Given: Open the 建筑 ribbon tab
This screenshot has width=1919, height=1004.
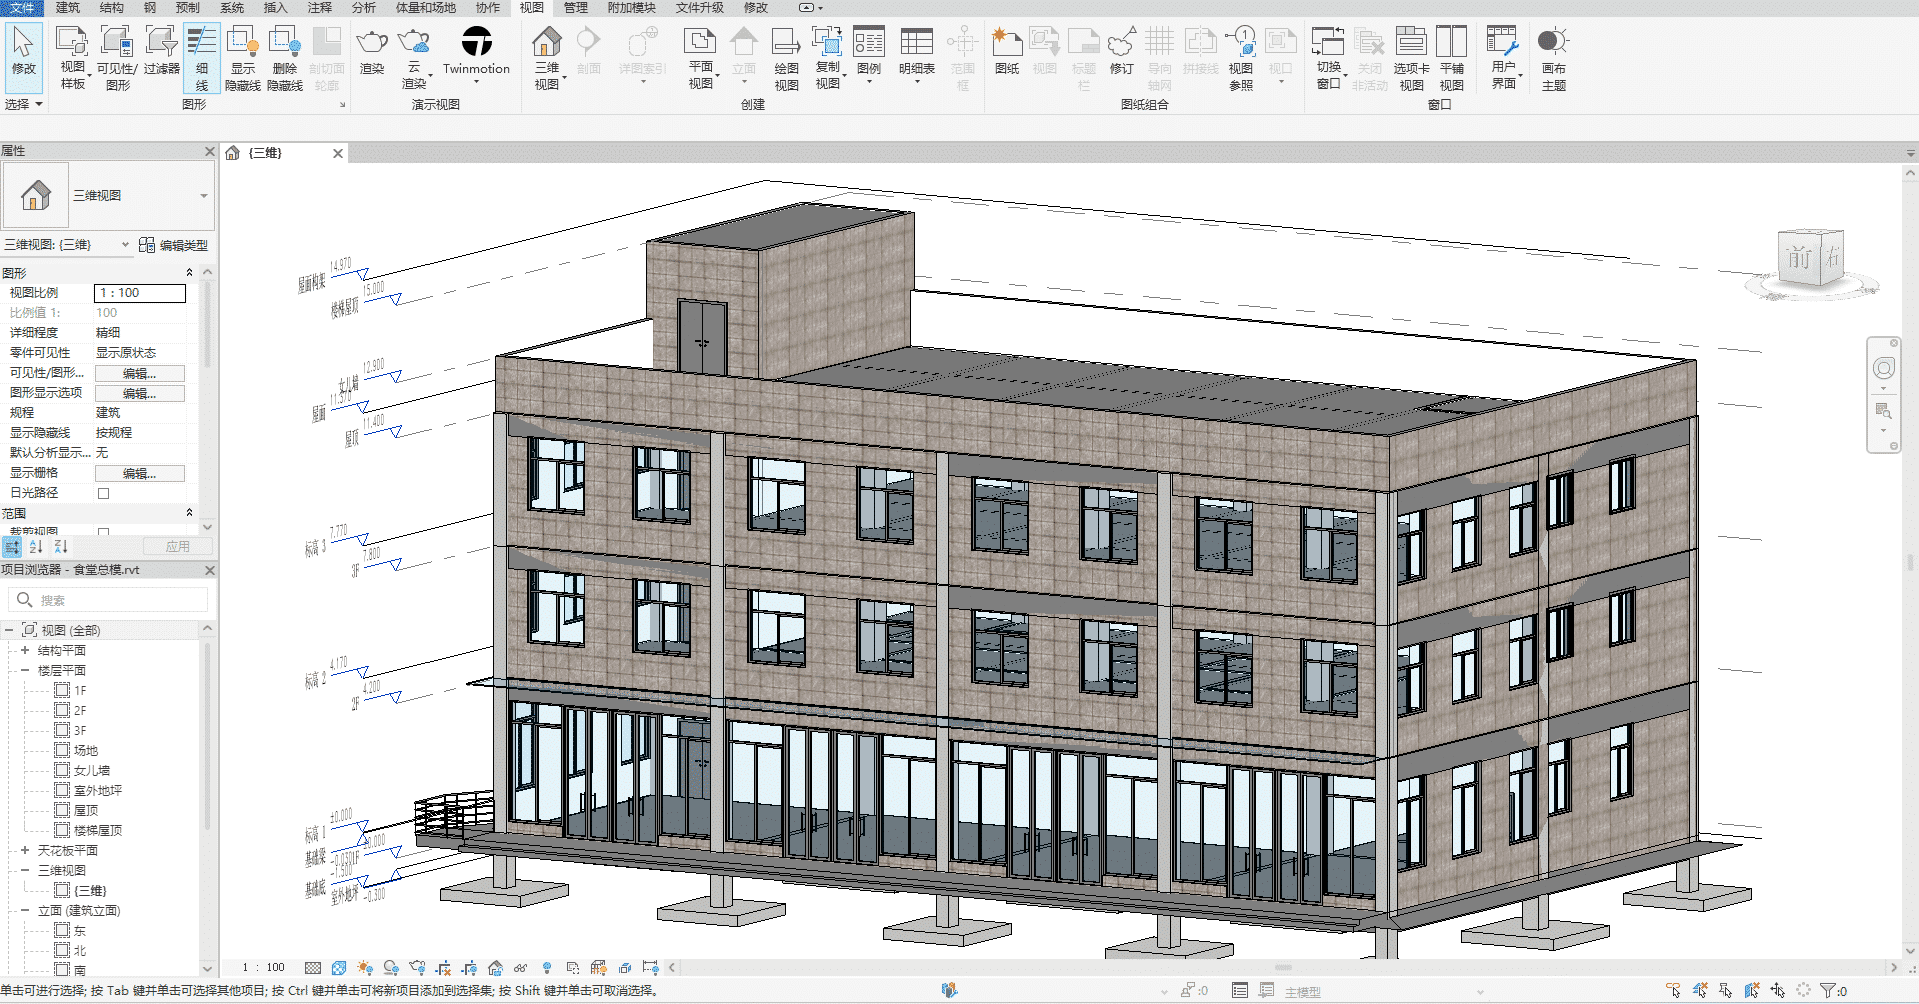Looking at the screenshot, I should click(67, 8).
